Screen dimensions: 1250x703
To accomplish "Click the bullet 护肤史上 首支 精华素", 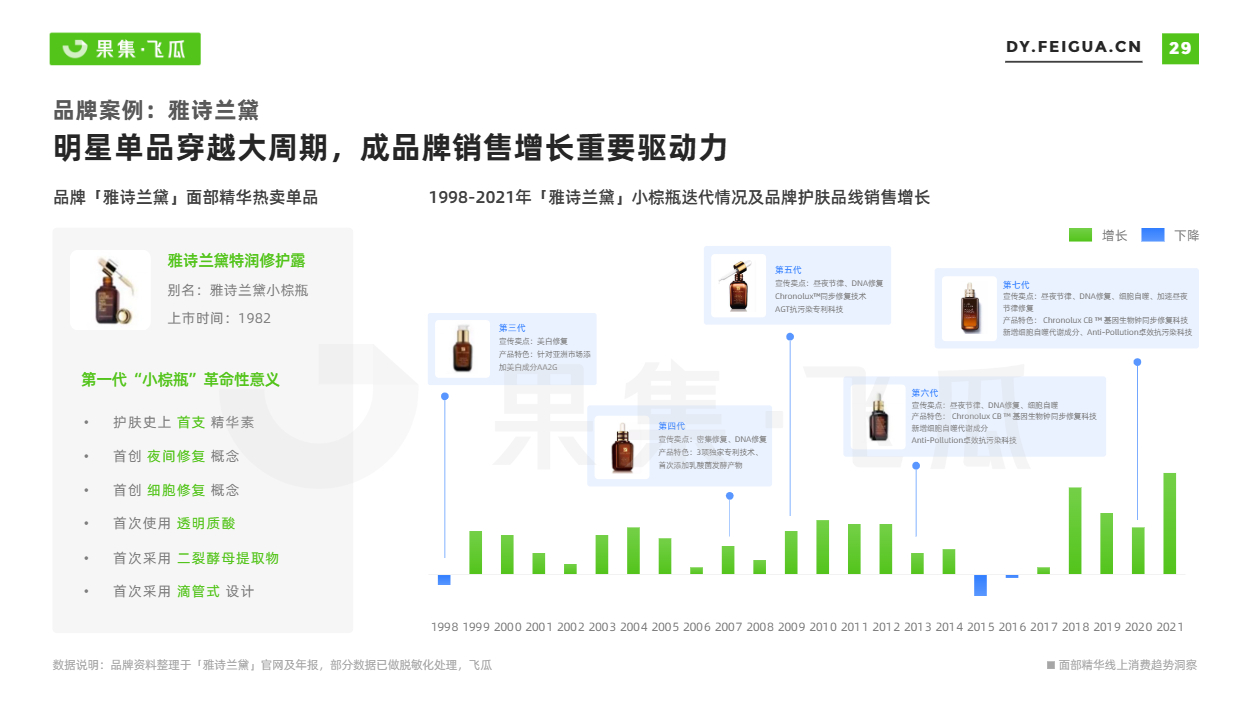I will [183, 423].
